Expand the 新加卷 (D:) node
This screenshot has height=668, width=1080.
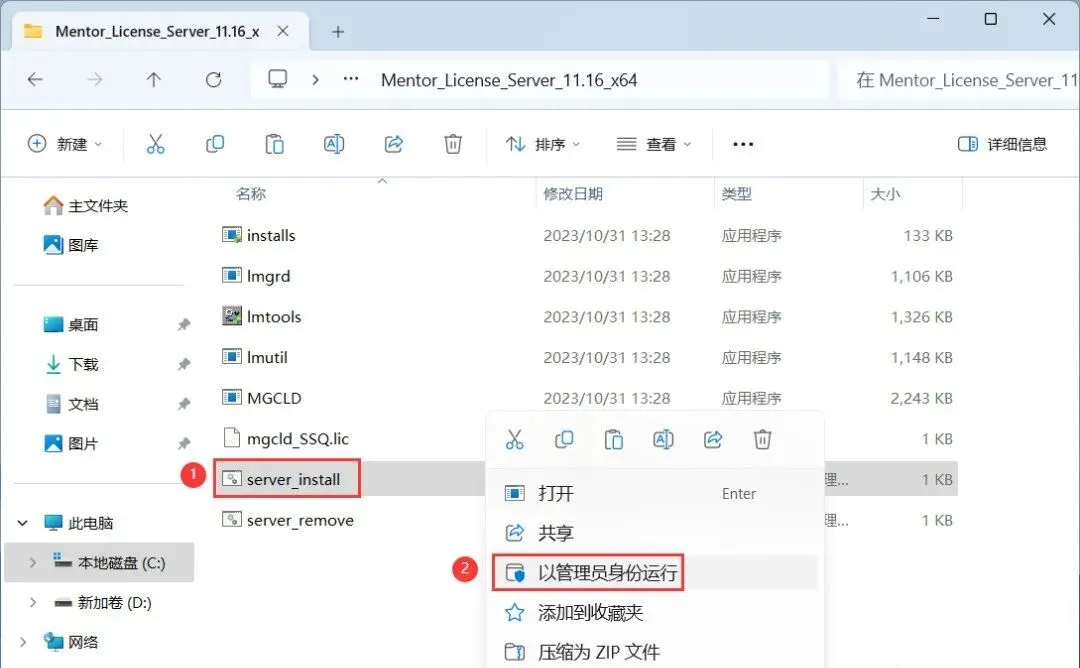point(32,603)
